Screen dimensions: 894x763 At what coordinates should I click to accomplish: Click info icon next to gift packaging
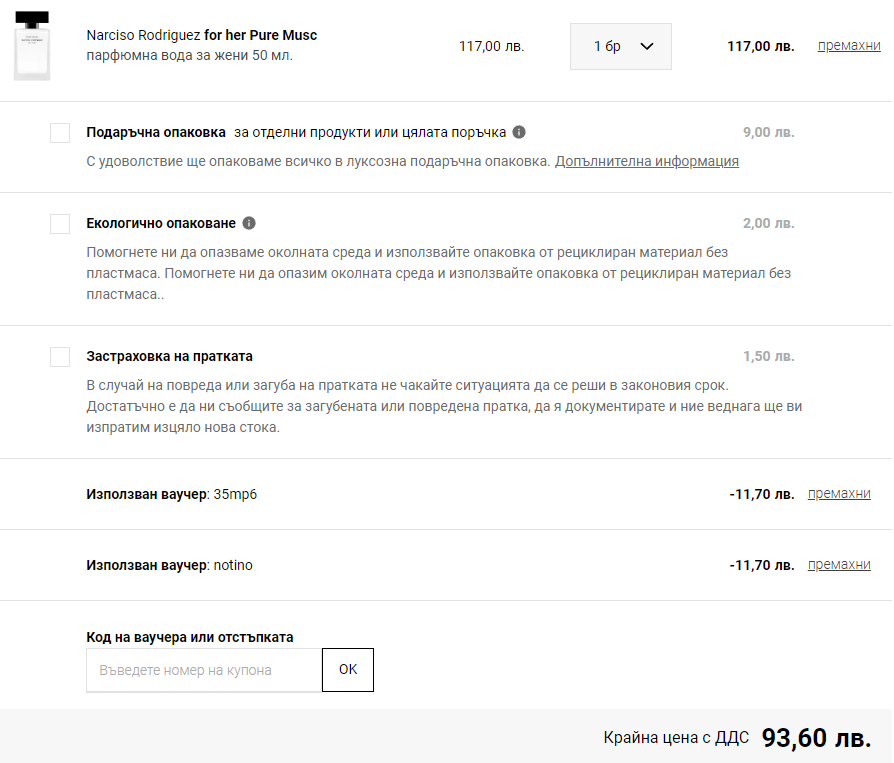tap(519, 132)
